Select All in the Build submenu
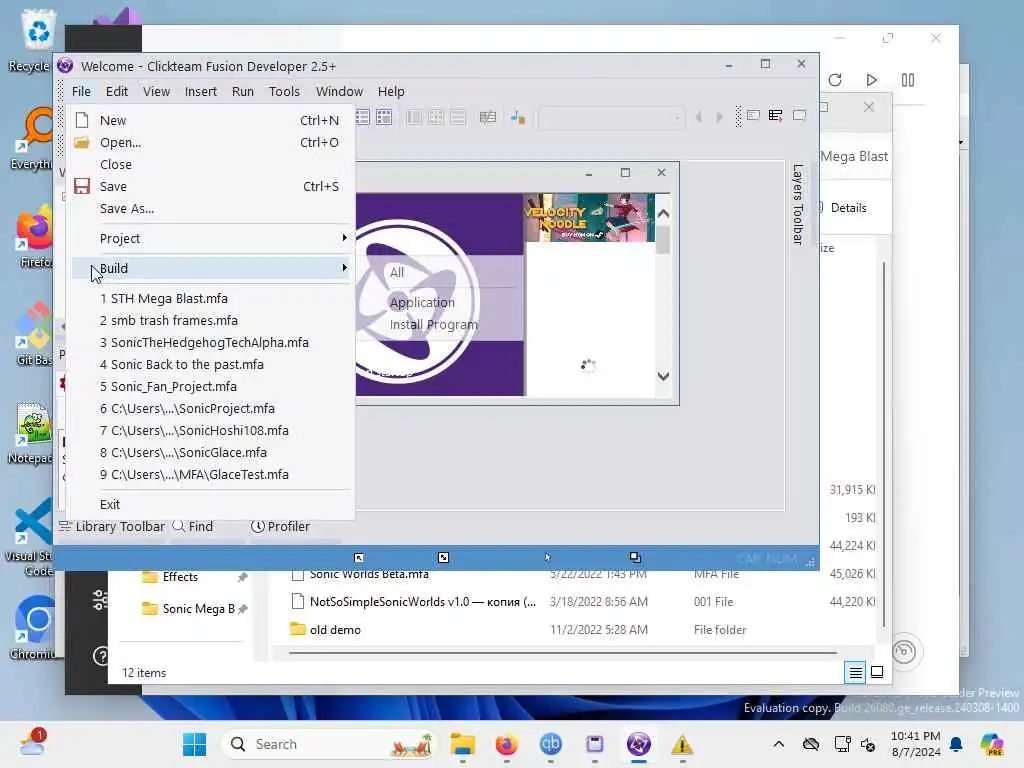This screenshot has height=768, width=1024. pyautogui.click(x=397, y=272)
